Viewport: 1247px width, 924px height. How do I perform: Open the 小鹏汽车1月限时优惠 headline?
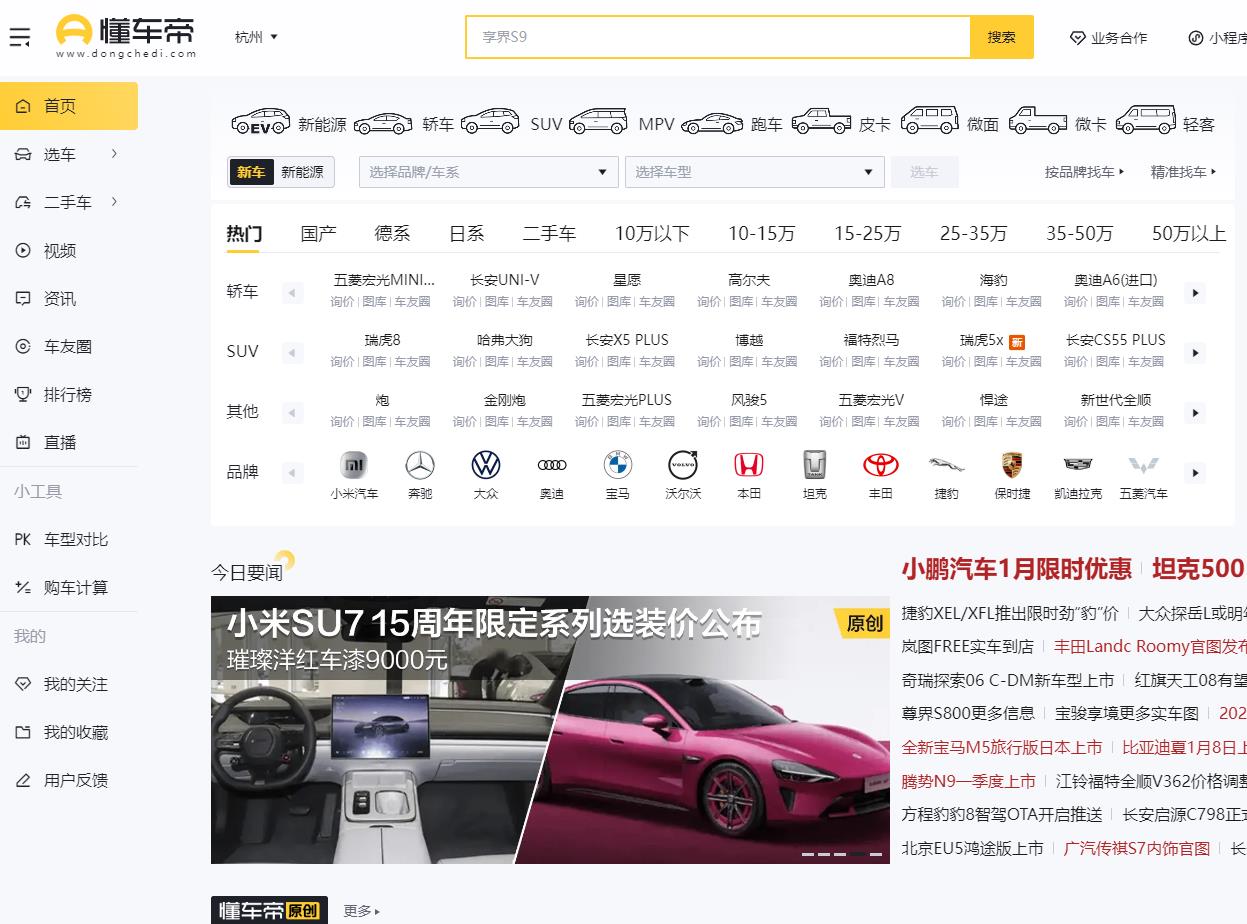pos(1017,569)
